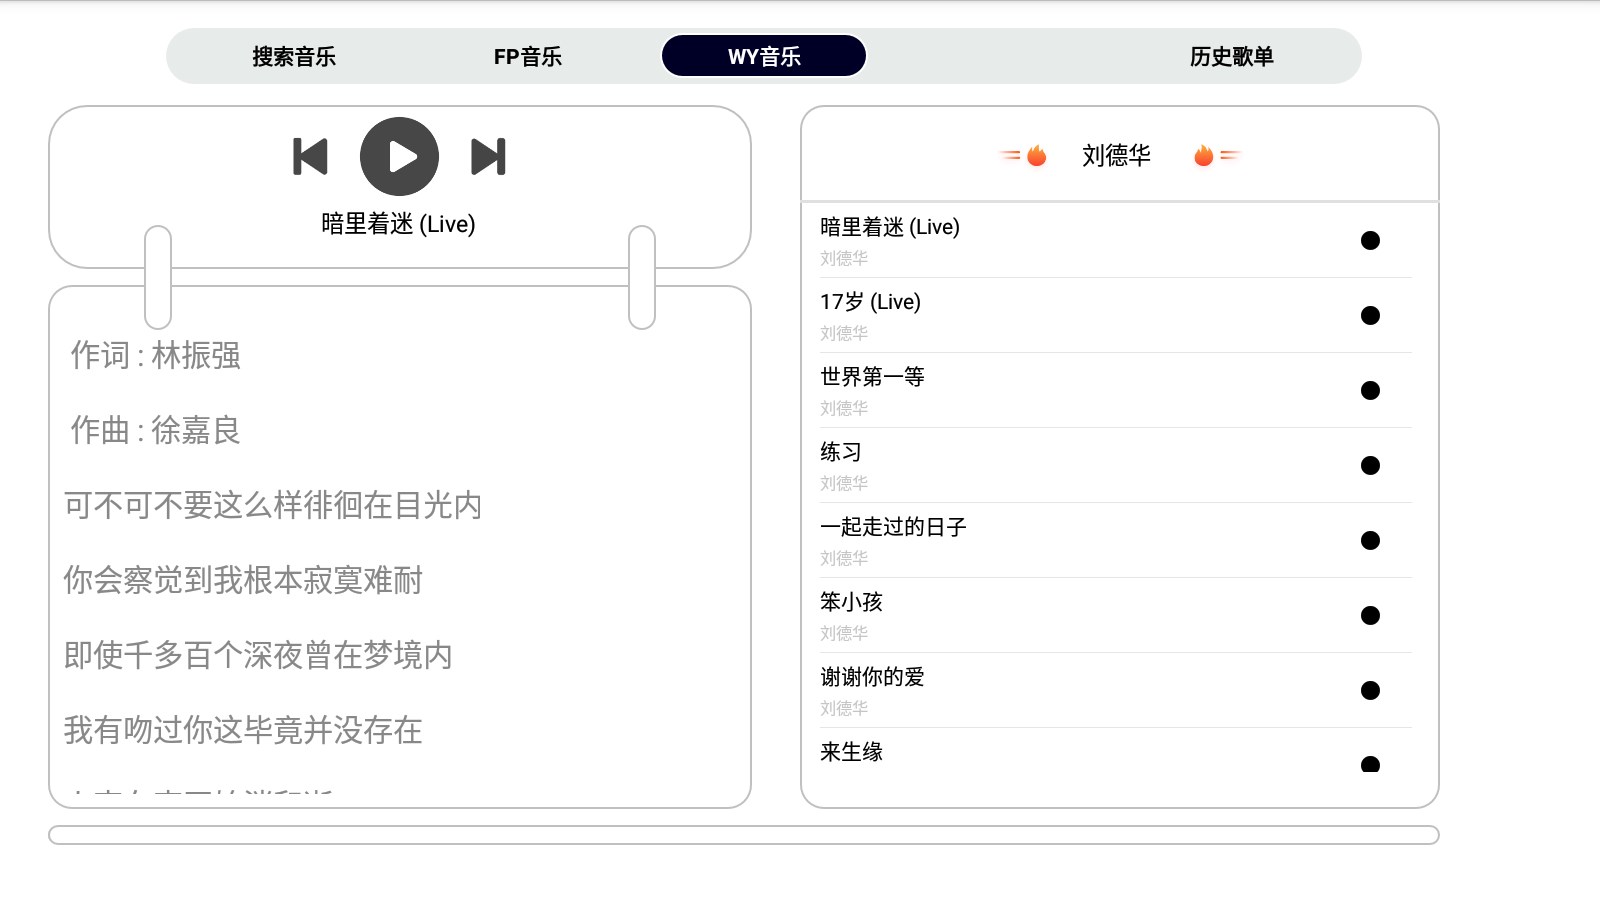The height and width of the screenshot is (900, 1600).
Task: Click the previous track icon
Action: (x=310, y=156)
